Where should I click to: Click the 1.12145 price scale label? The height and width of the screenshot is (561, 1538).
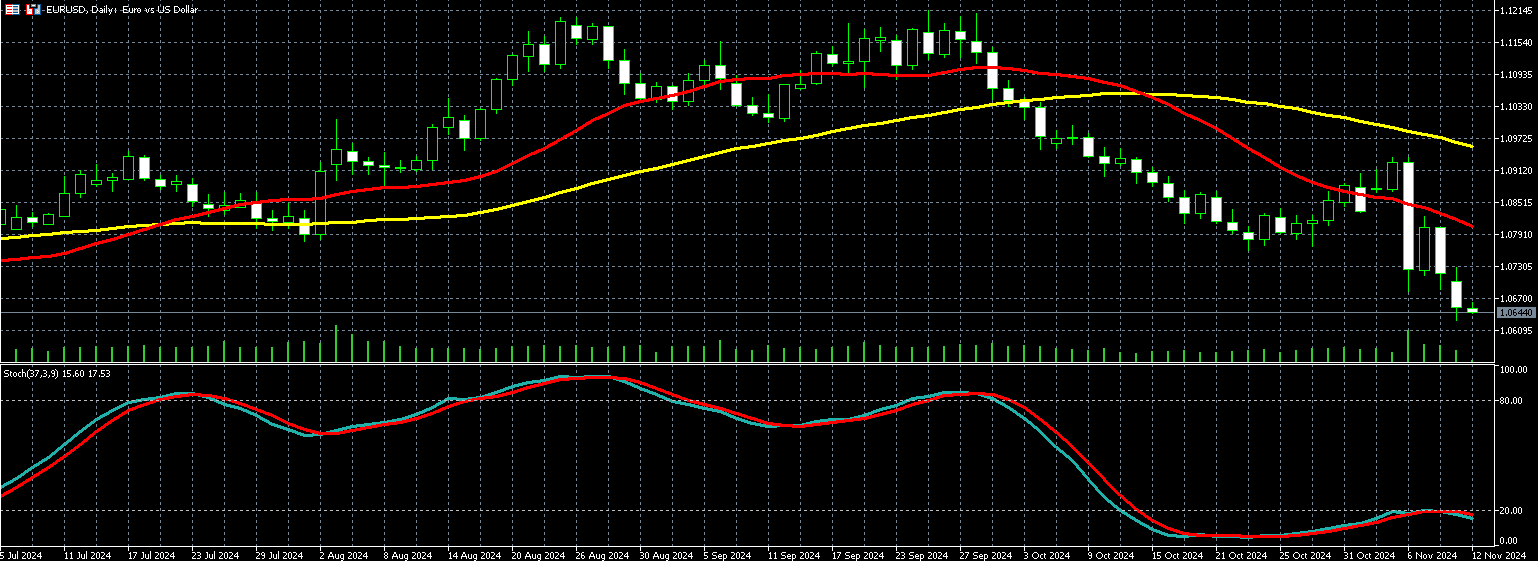tap(1516, 10)
